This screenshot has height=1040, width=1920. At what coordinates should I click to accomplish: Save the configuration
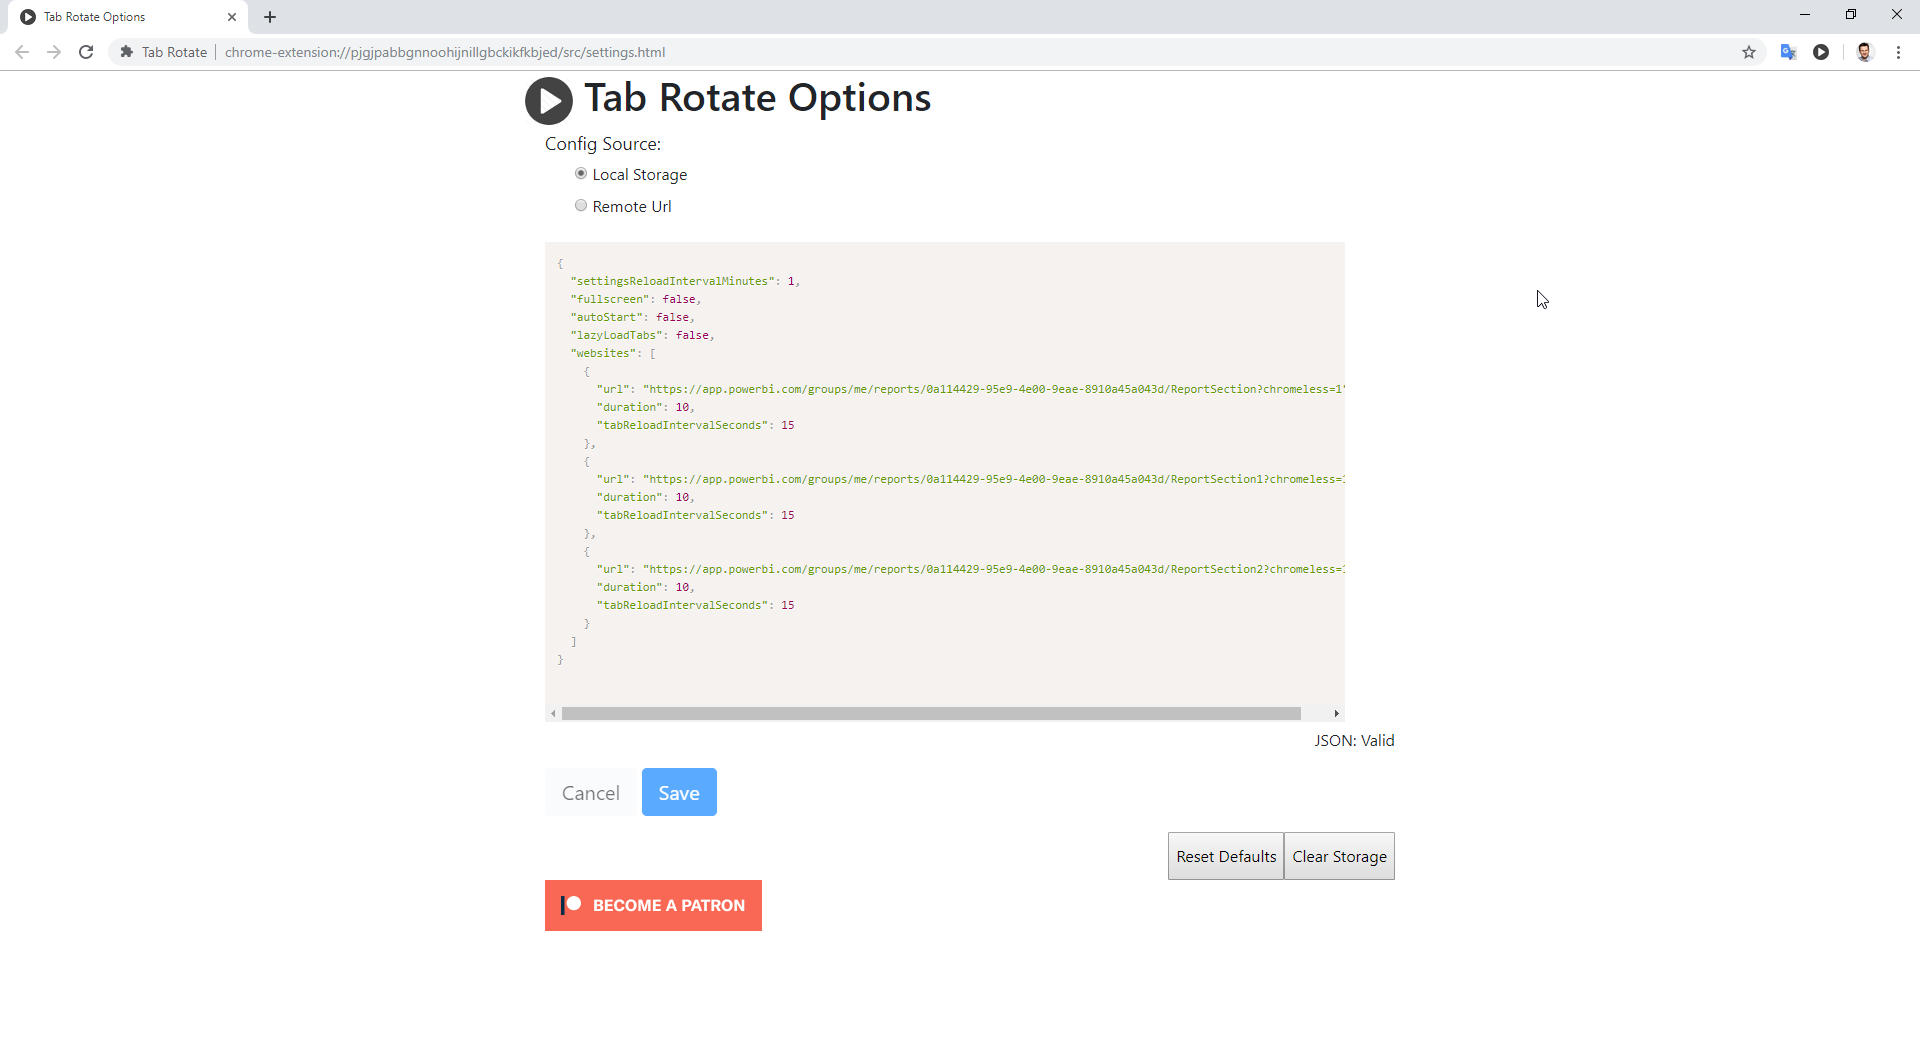(679, 793)
